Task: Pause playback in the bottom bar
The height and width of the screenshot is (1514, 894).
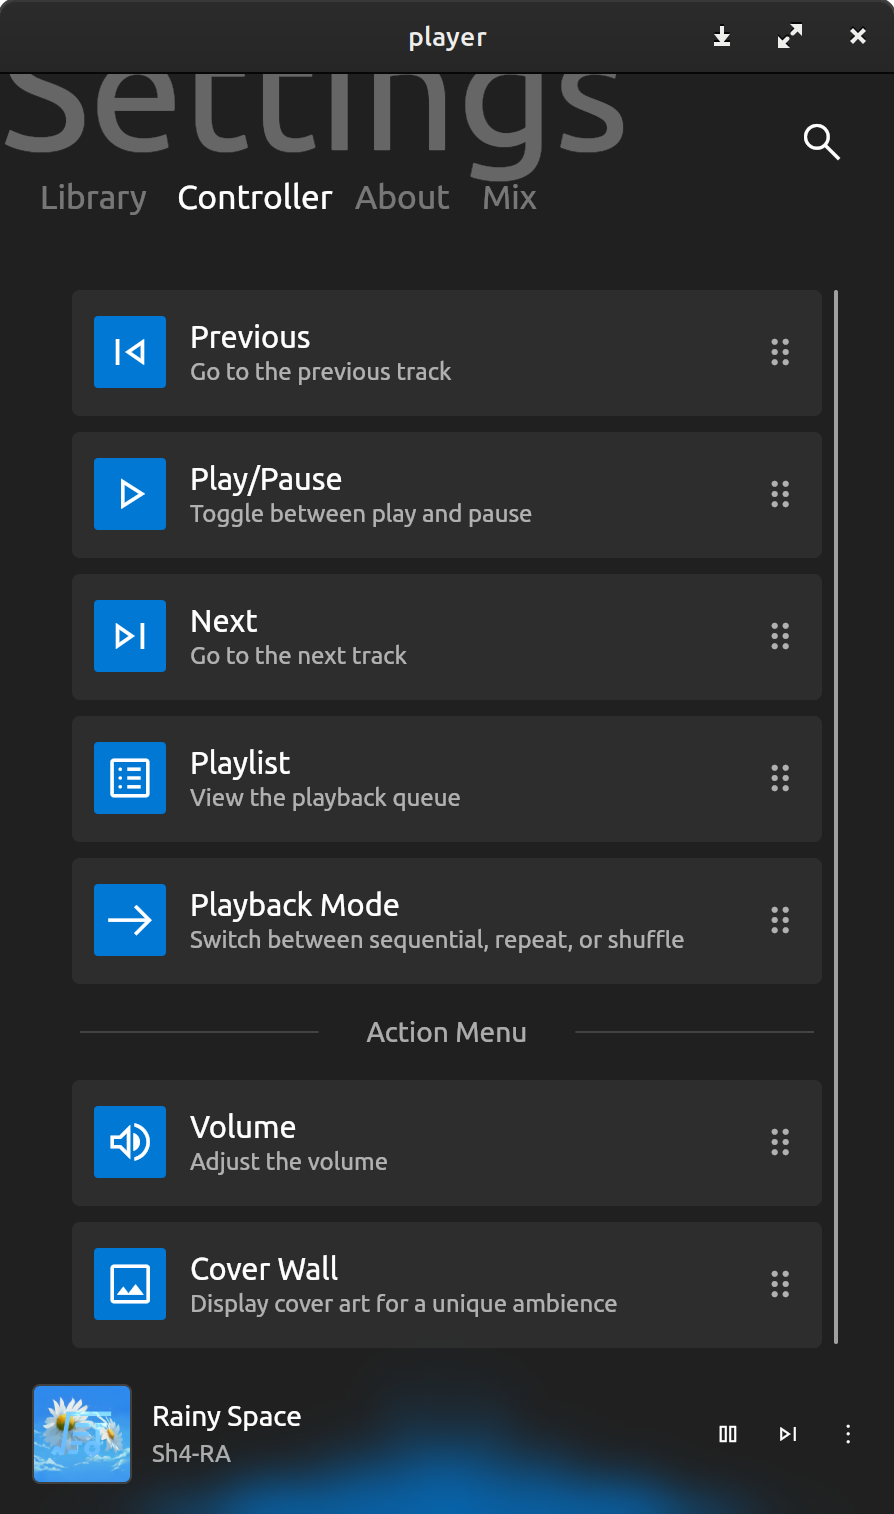Action: tap(728, 1434)
